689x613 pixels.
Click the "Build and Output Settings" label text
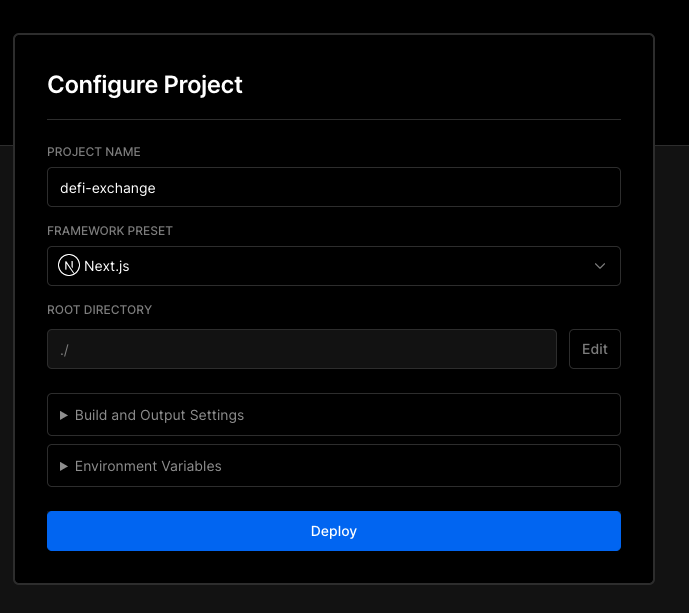pyautogui.click(x=159, y=415)
